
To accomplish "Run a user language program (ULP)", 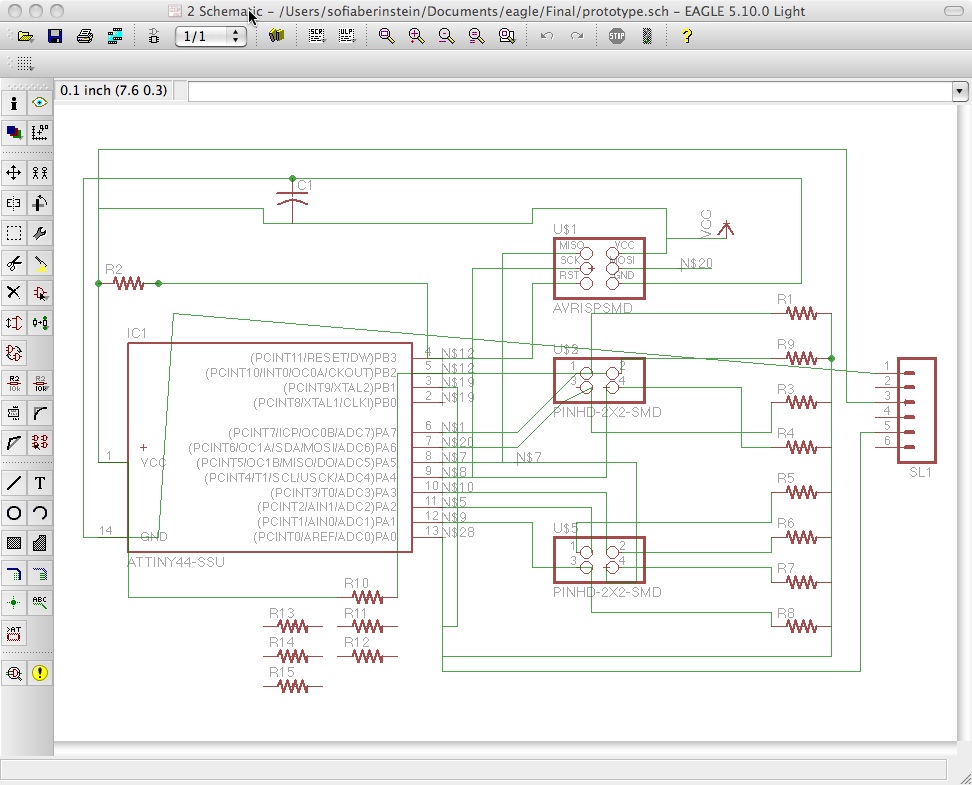I will [347, 36].
